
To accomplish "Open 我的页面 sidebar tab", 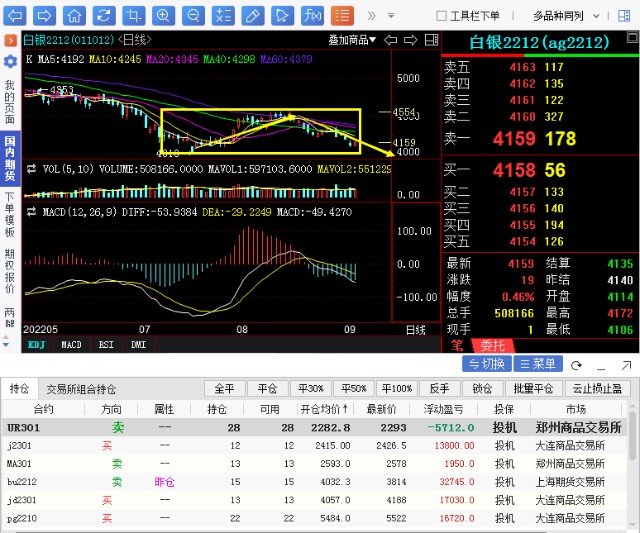I will [9, 102].
